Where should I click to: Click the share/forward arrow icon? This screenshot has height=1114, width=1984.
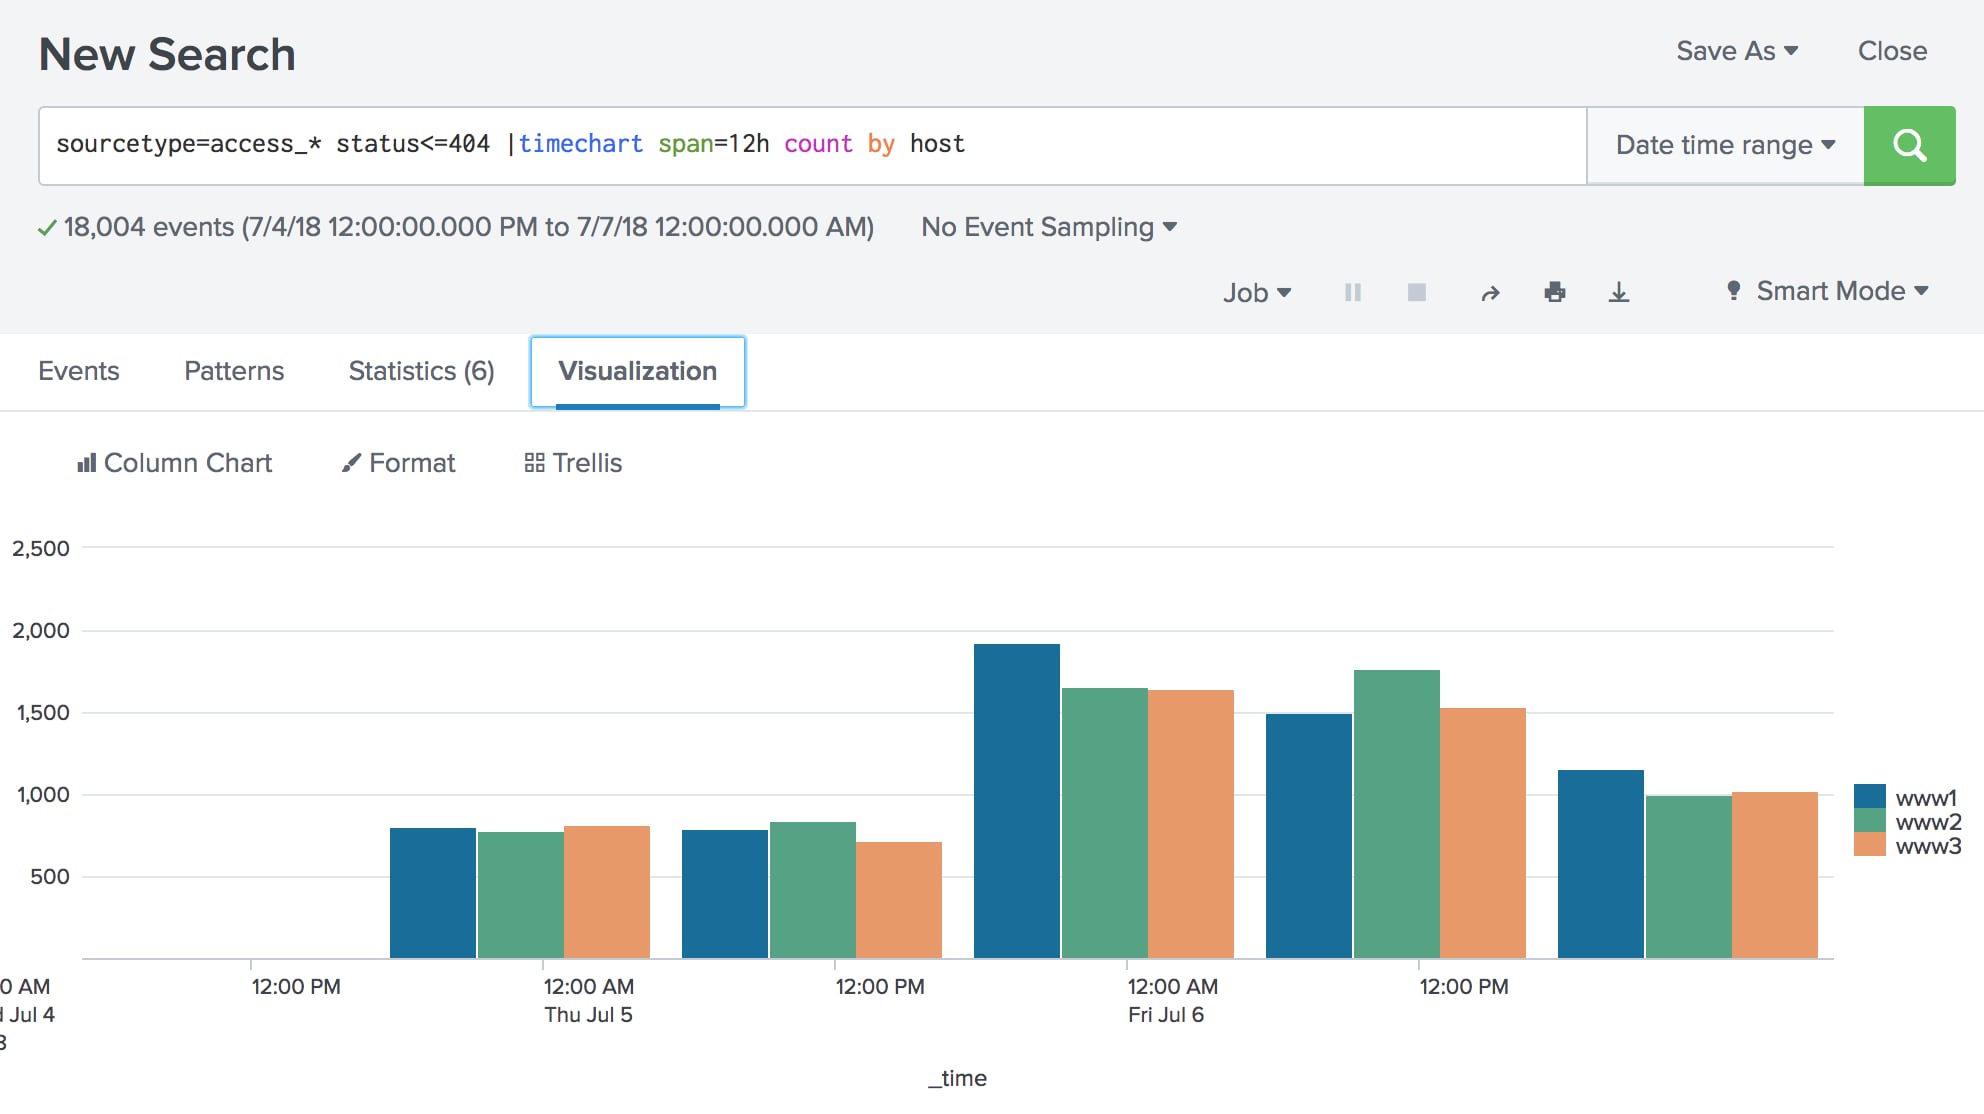click(1489, 290)
